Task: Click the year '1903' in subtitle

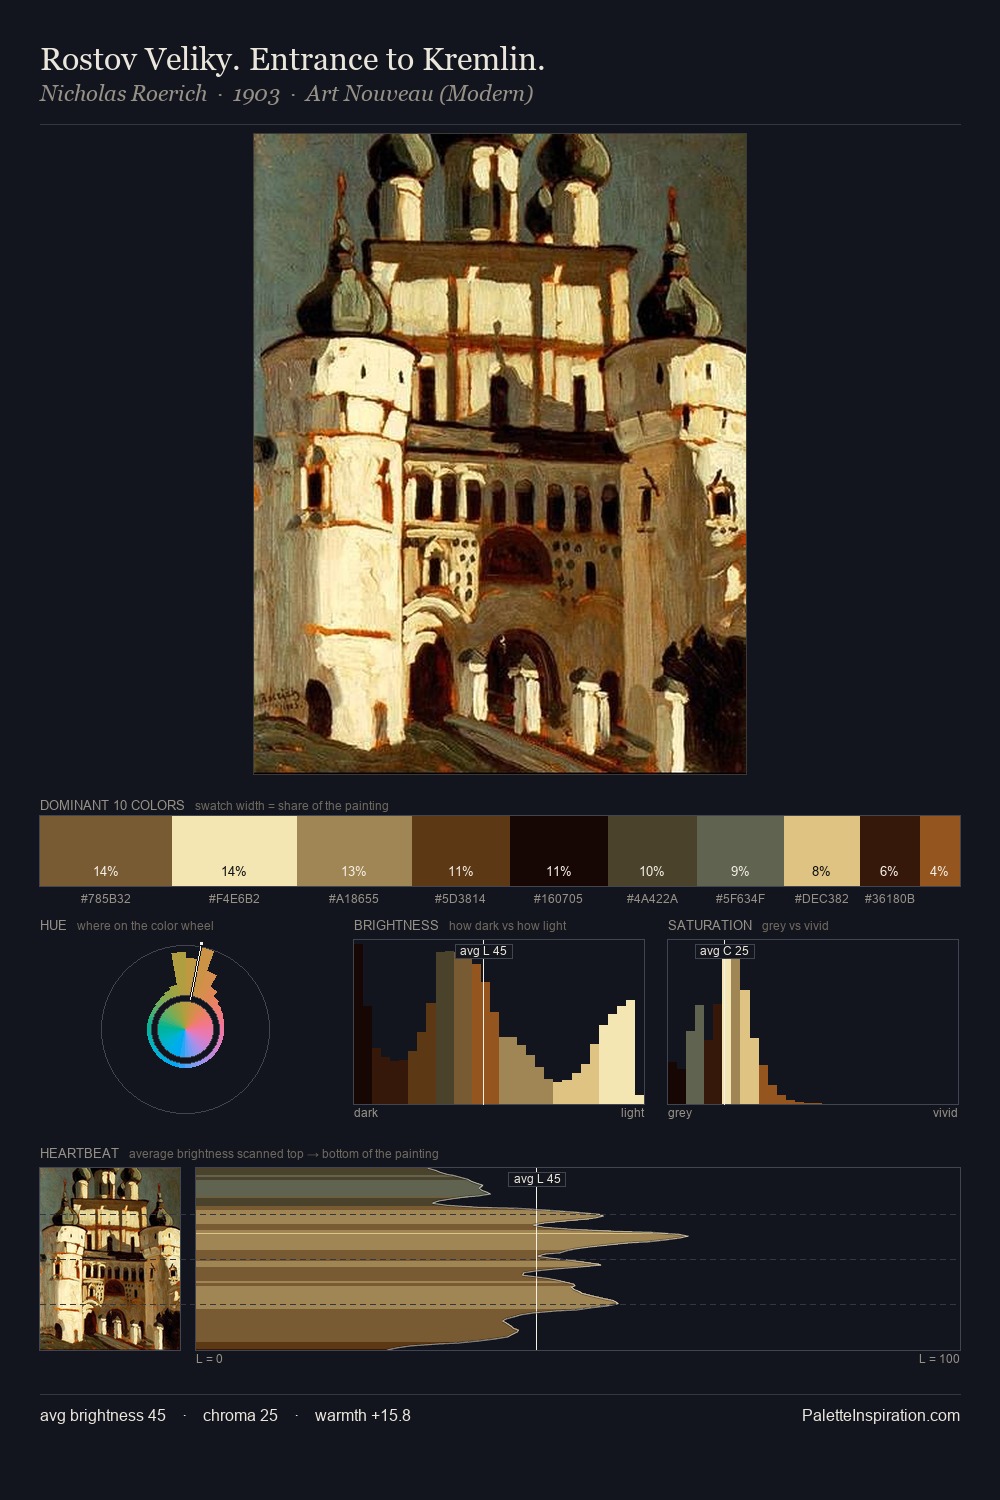Action: [256, 95]
